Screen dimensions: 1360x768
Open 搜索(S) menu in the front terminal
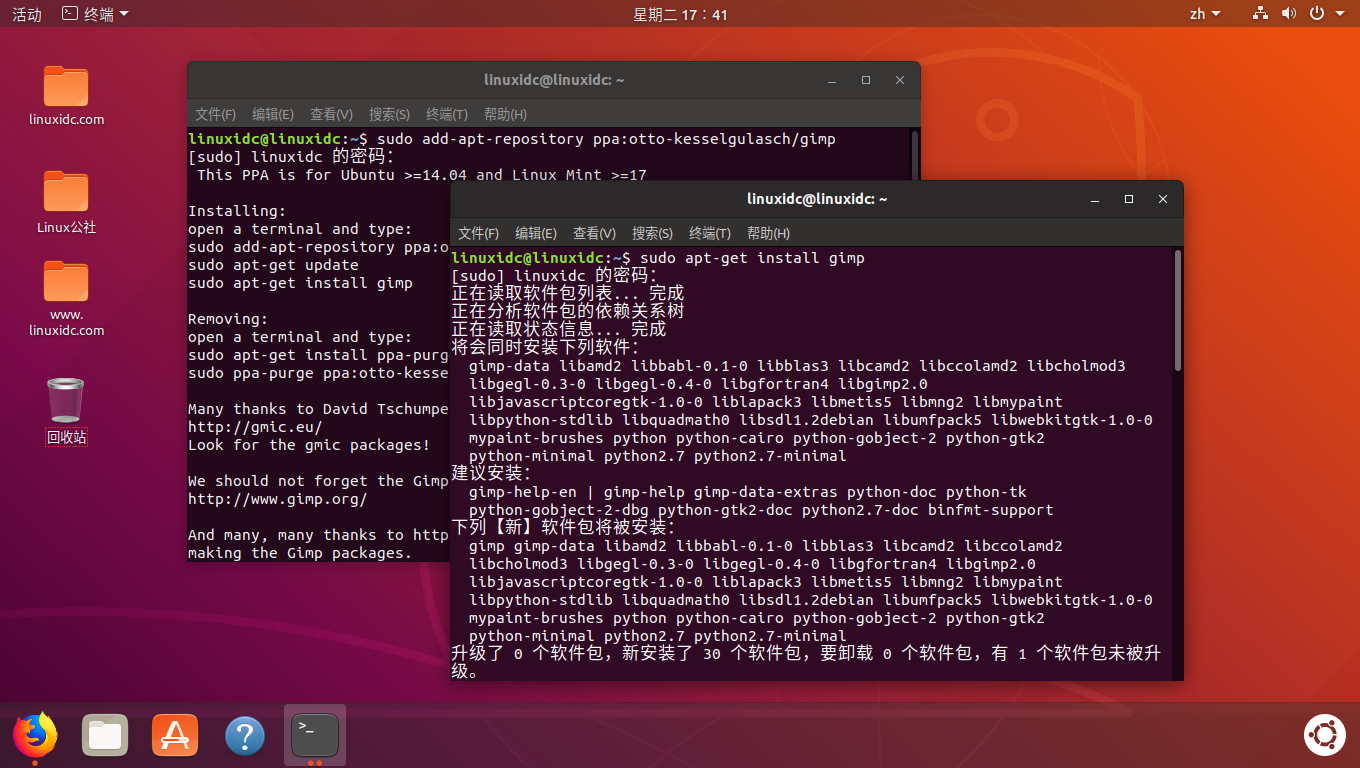pos(652,233)
